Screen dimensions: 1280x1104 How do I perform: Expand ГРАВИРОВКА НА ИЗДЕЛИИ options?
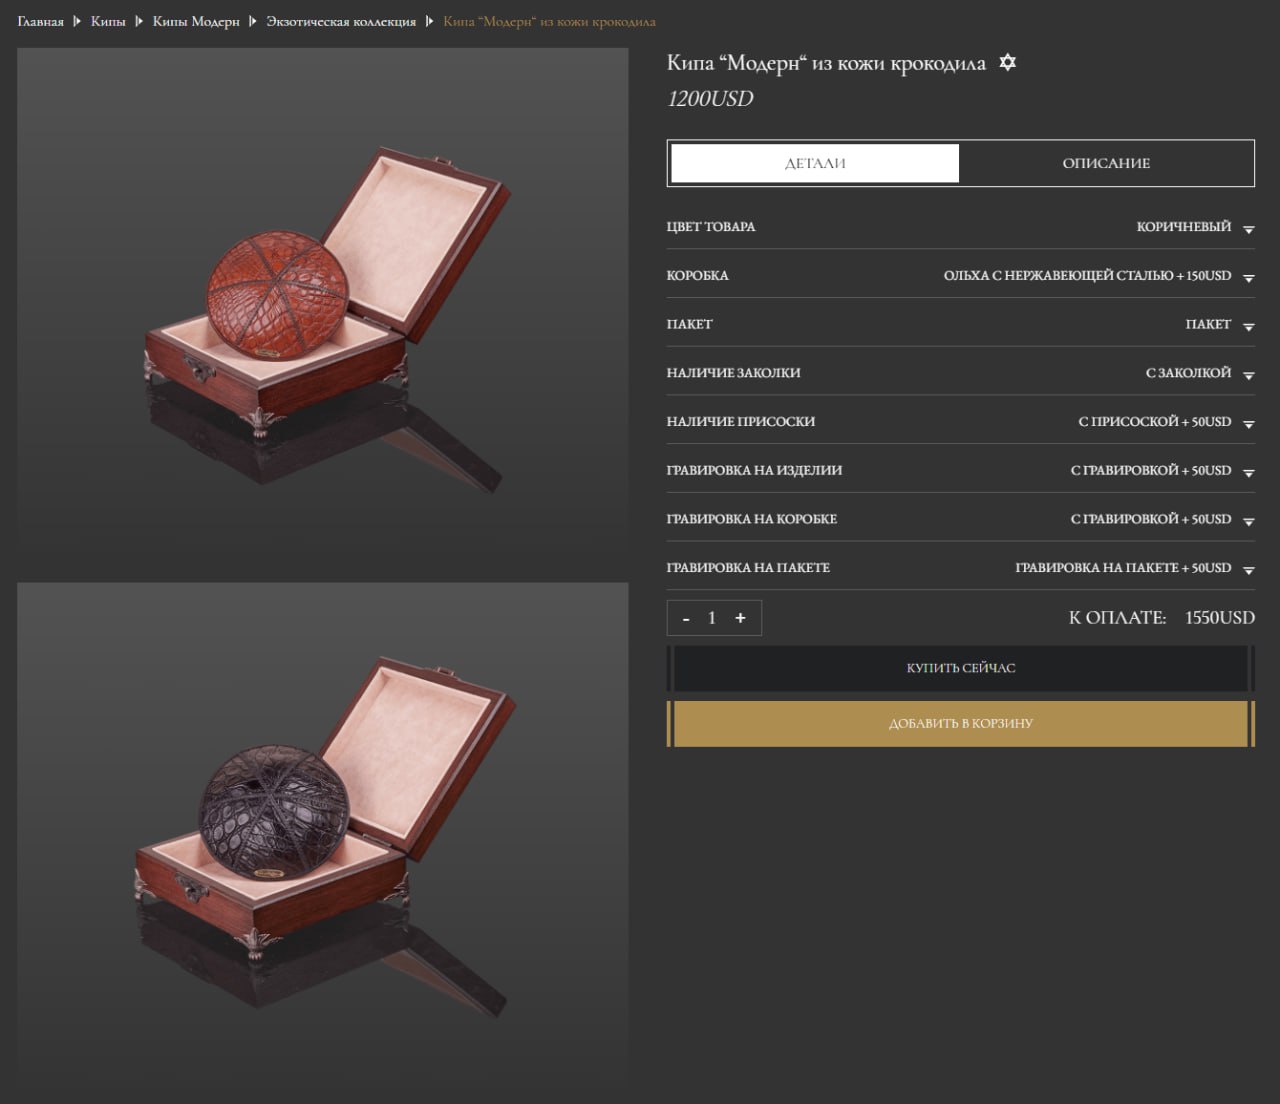point(1248,472)
